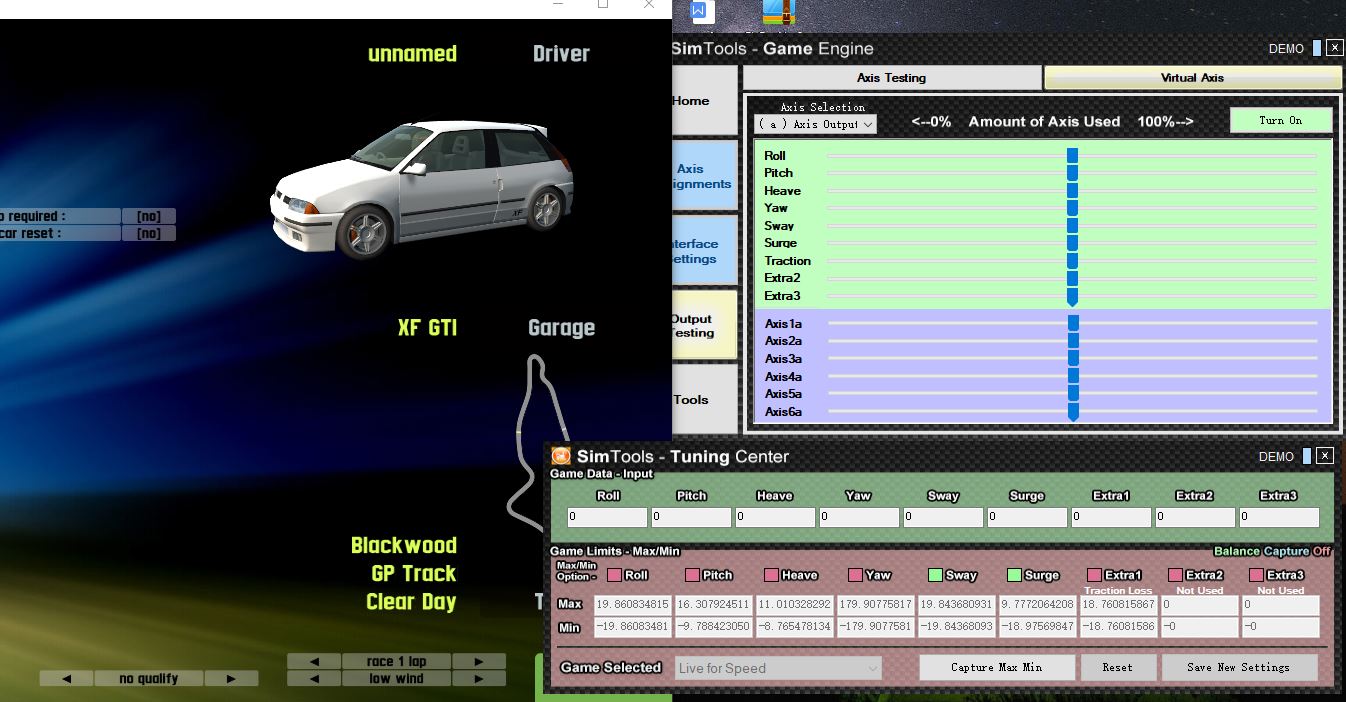Image resolution: width=1346 pixels, height=702 pixels.
Task: Click the Axis1a slider
Action: click(x=1072, y=324)
